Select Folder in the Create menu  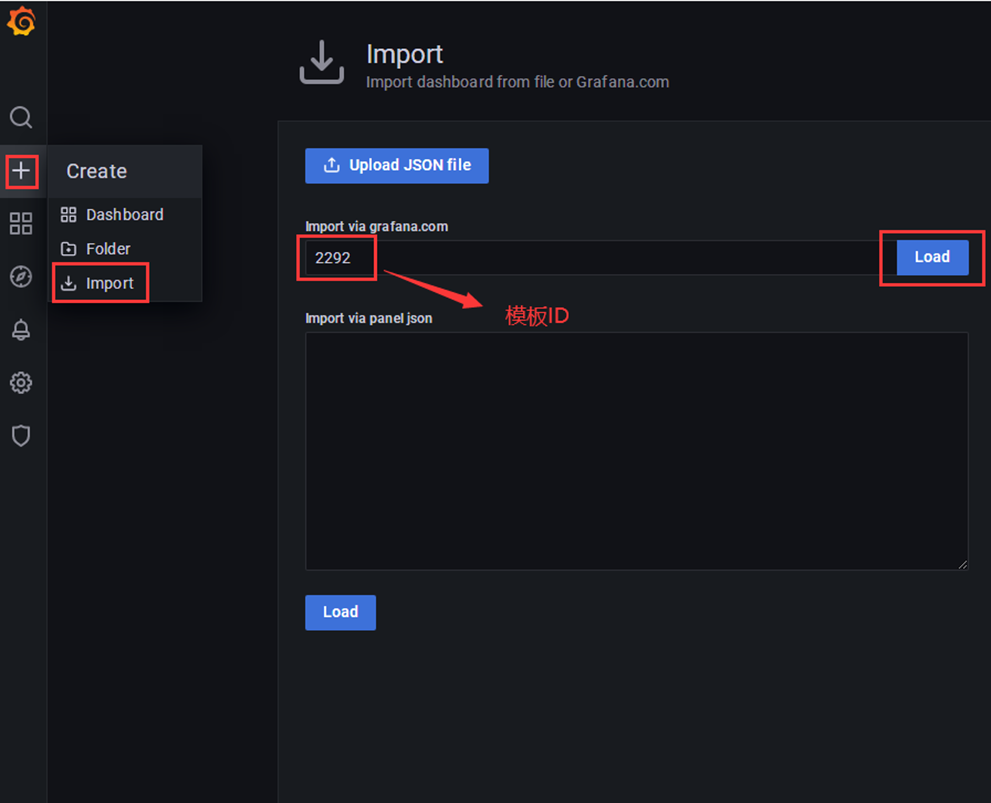tap(95, 249)
